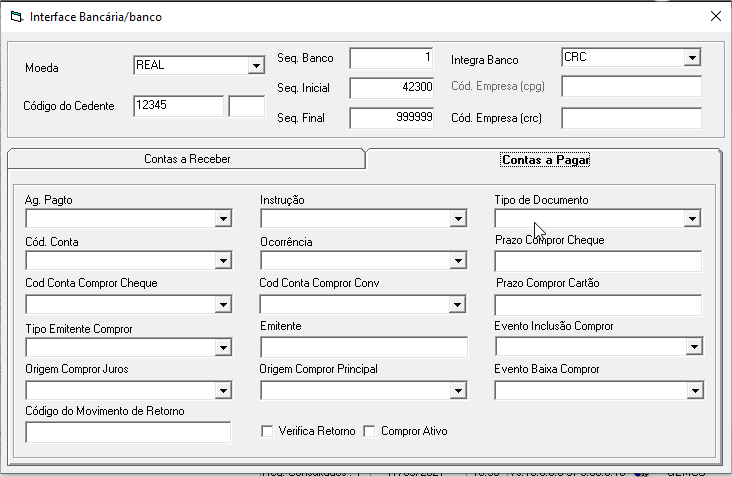Expand the Tipo de Documento dropdown

[691, 218]
